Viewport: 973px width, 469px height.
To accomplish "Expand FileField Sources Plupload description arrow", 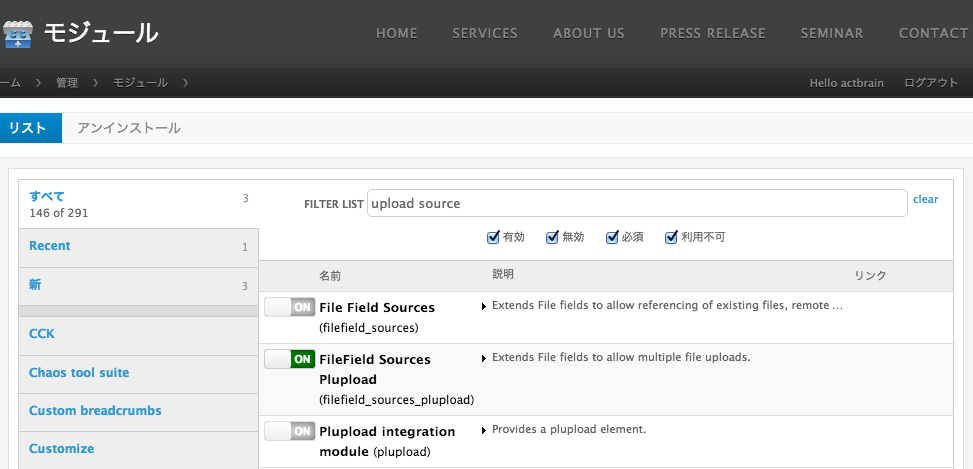I will (485, 357).
